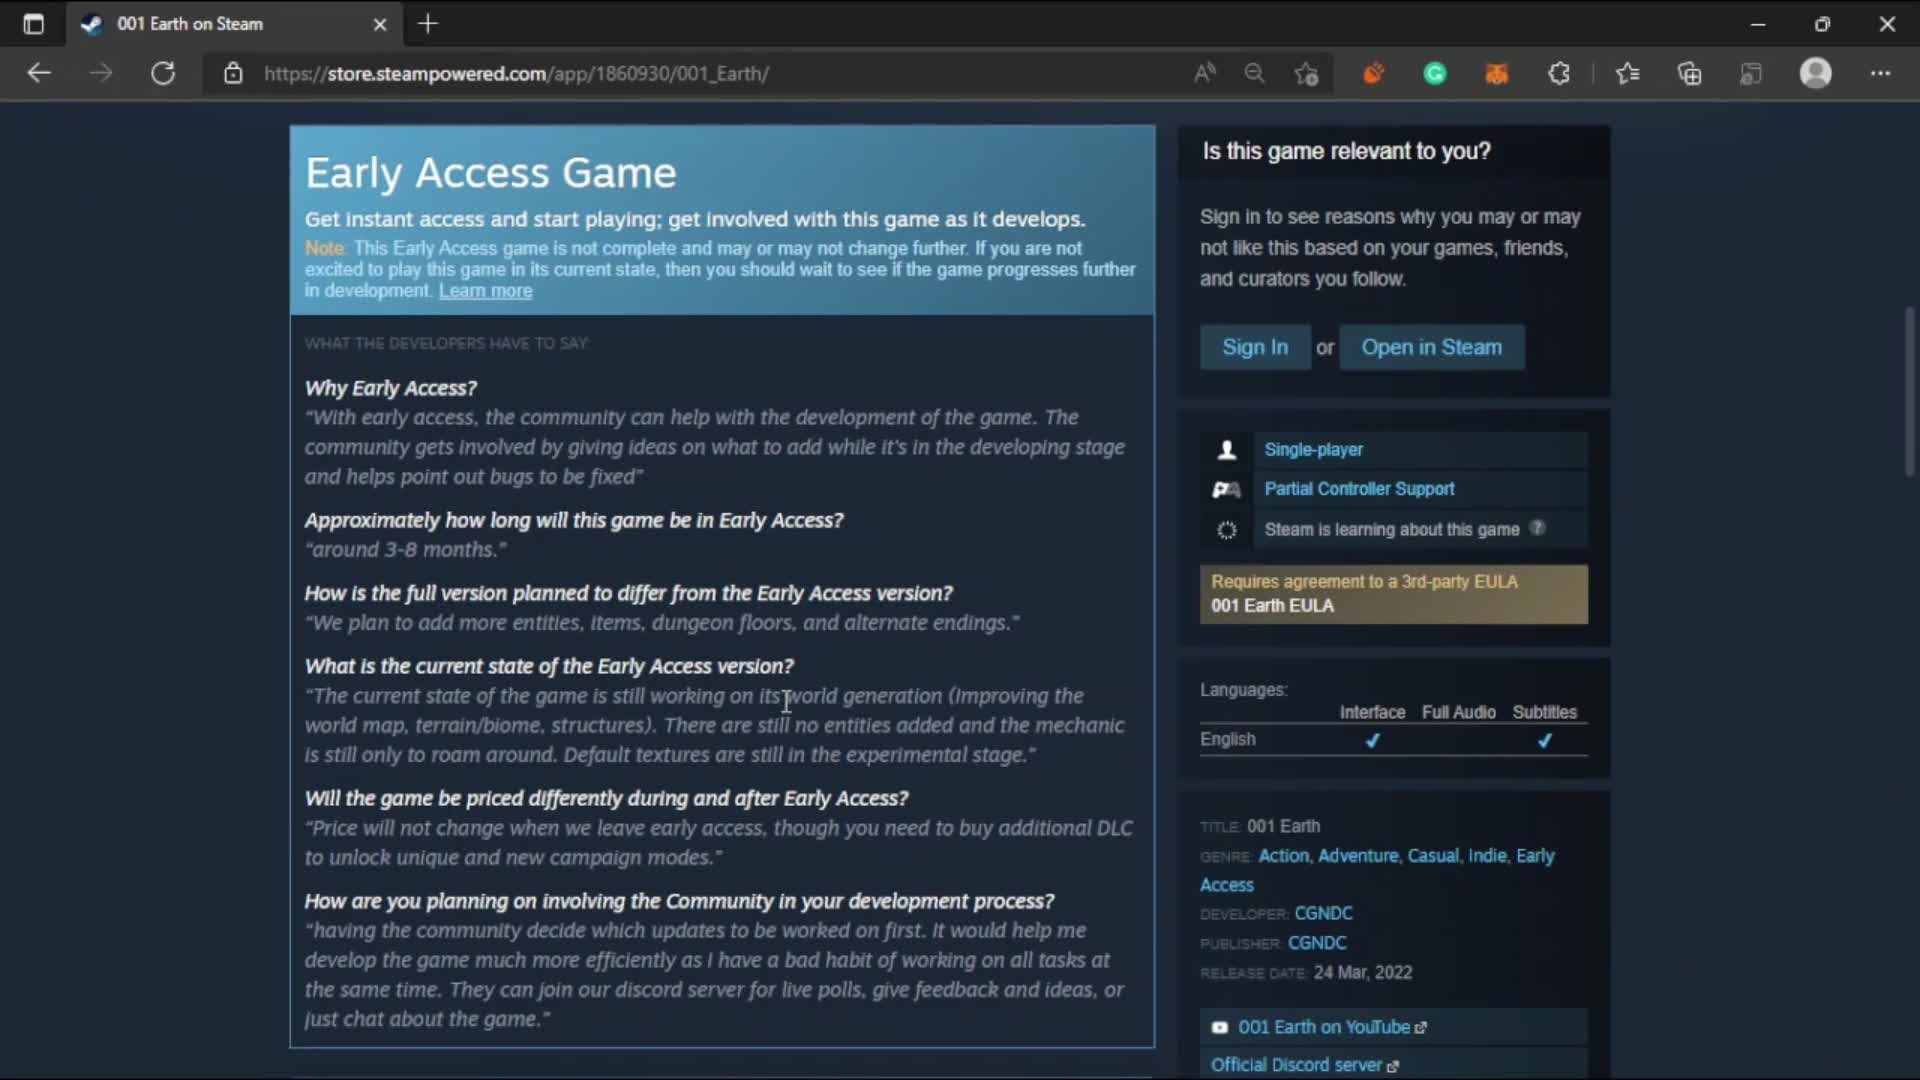Open the MetaMask fox extension icon
The image size is (1920, 1080).
point(1496,73)
